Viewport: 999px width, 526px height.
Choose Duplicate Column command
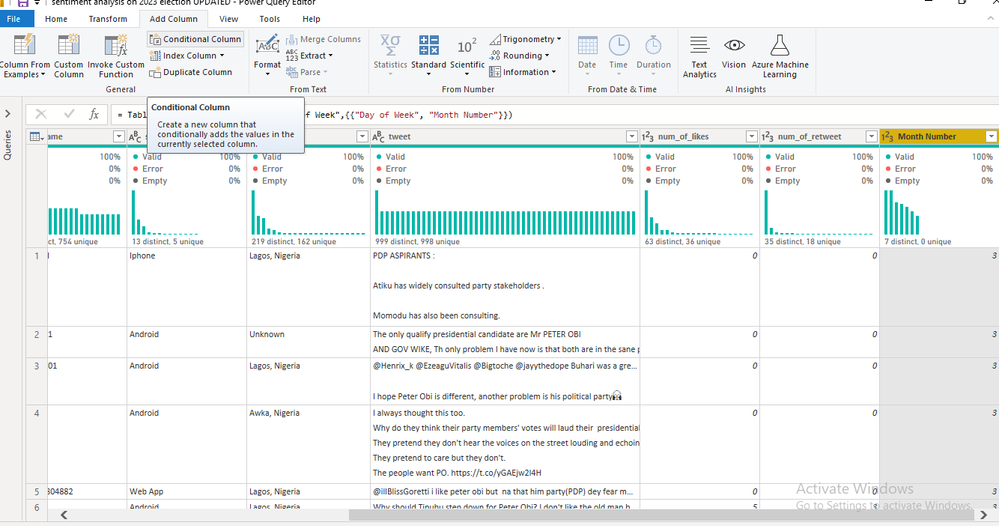190,72
